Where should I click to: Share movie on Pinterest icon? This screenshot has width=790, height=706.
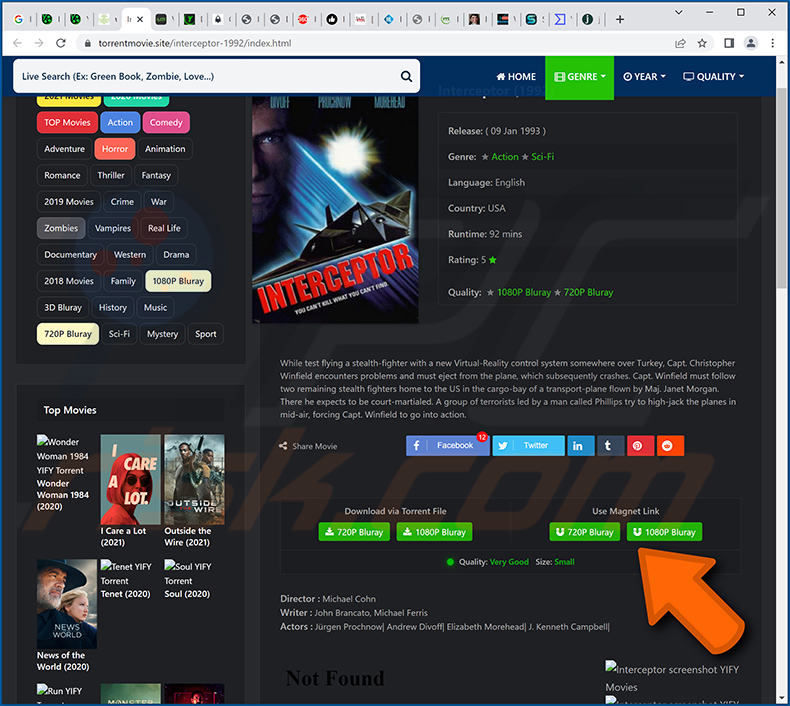[x=640, y=445]
